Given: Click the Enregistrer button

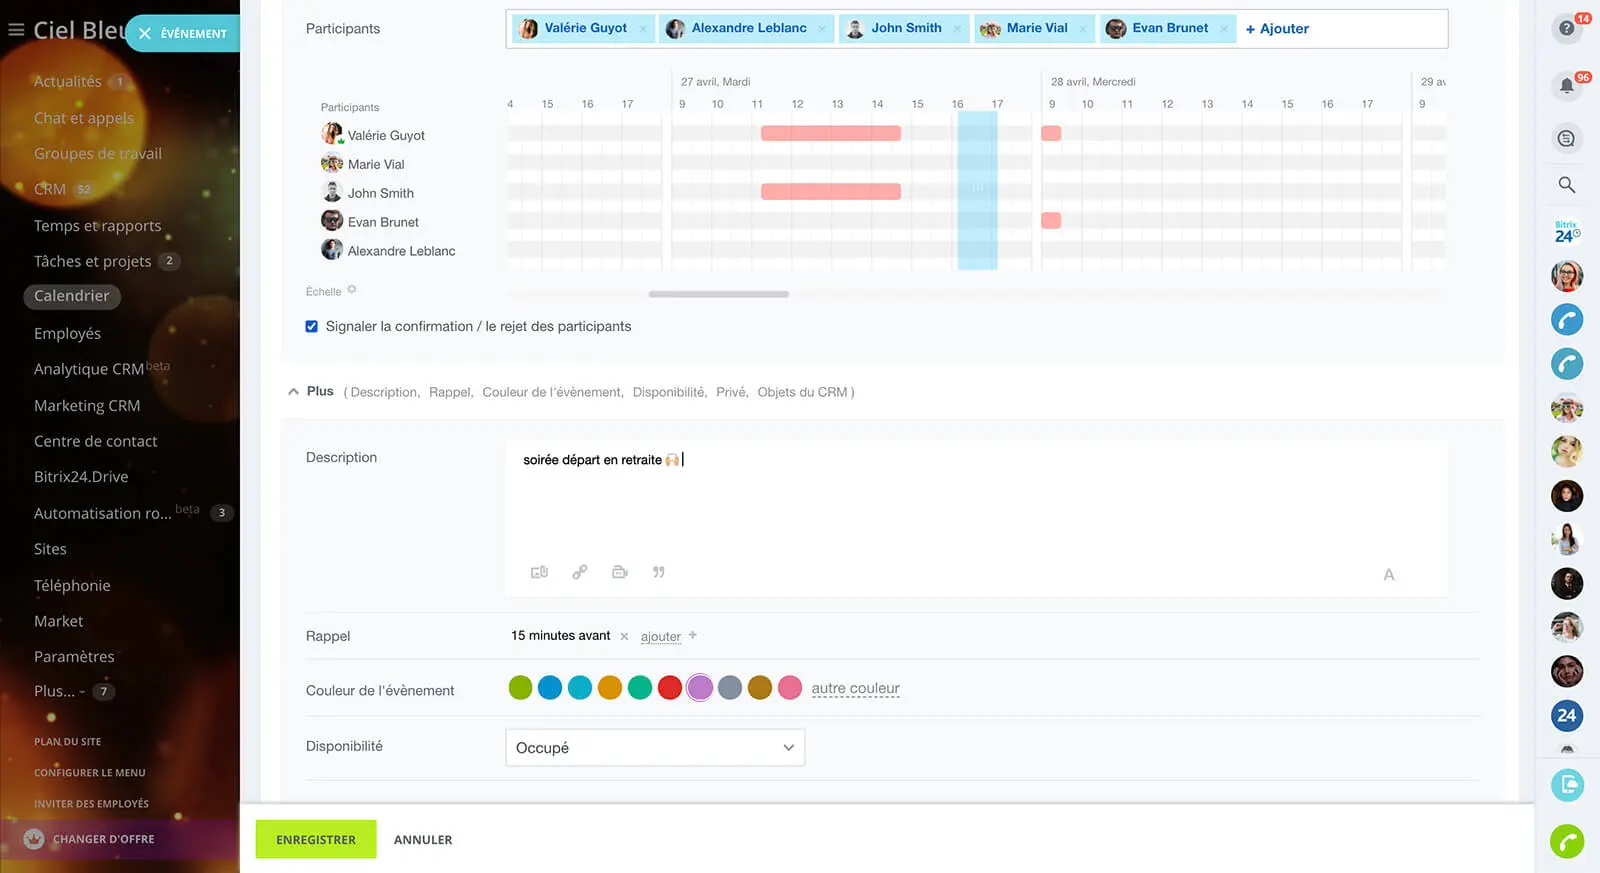Looking at the screenshot, I should coord(316,839).
